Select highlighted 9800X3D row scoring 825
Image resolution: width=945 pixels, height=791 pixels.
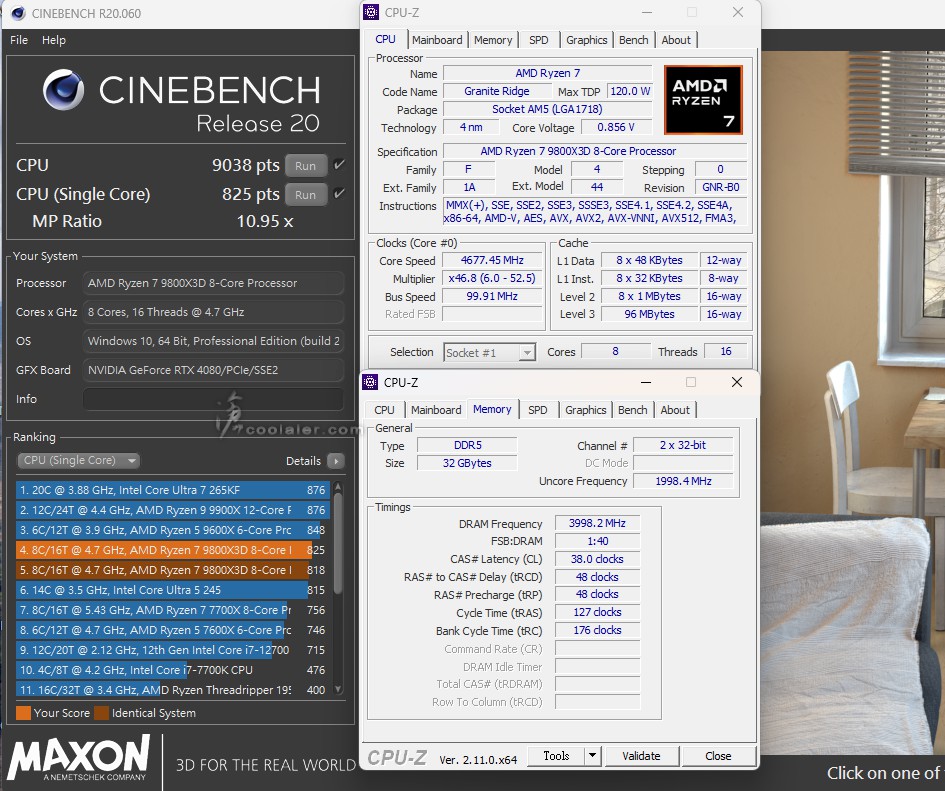tap(173, 550)
